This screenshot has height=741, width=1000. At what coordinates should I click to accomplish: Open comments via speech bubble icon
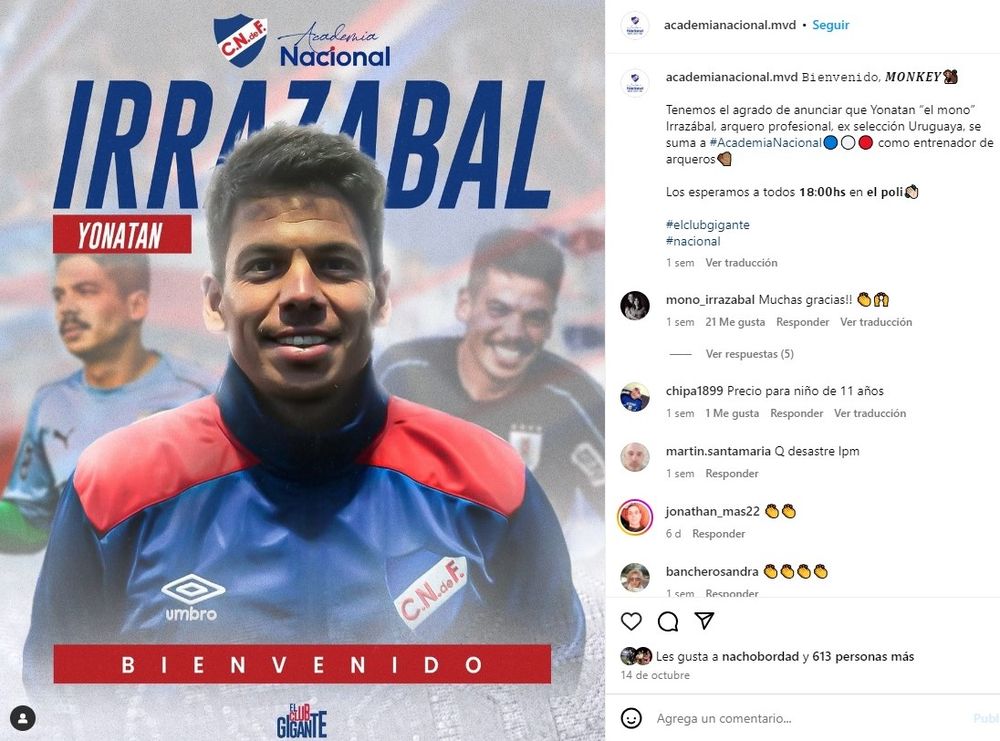coord(668,621)
